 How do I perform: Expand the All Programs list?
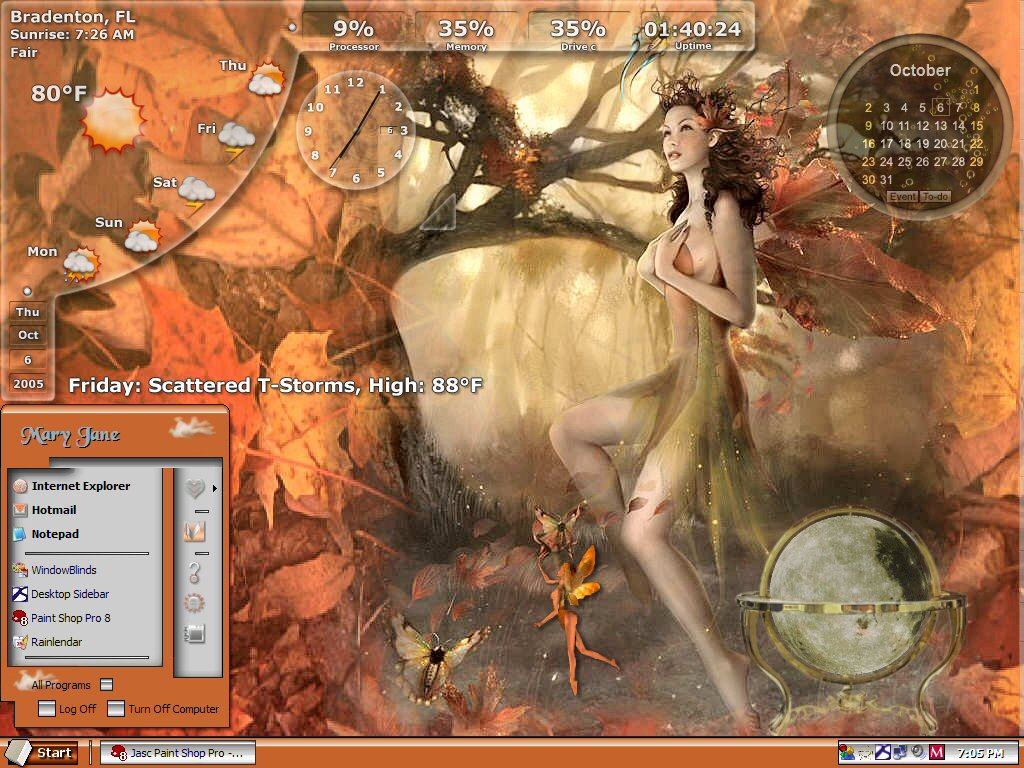pyautogui.click(x=72, y=684)
